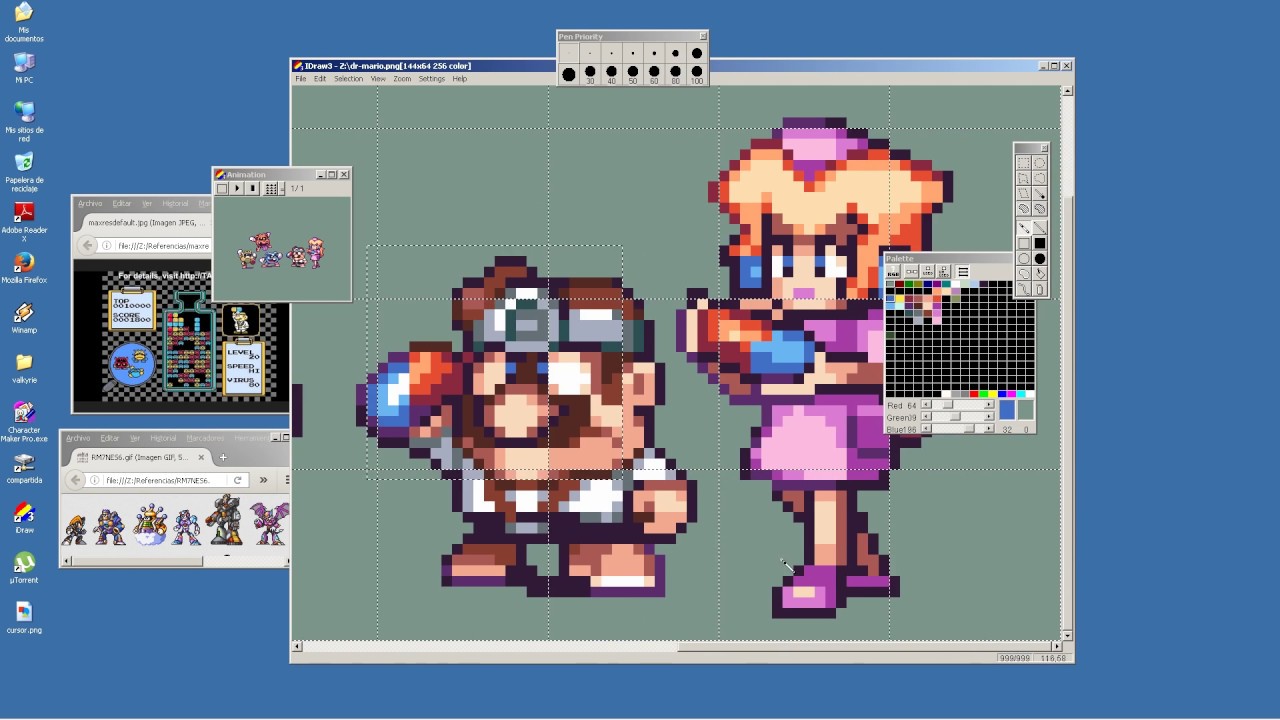This screenshot has width=1280, height=720.
Task: Open Historial menu in RM7NES6 Firefox window
Action: 163,438
